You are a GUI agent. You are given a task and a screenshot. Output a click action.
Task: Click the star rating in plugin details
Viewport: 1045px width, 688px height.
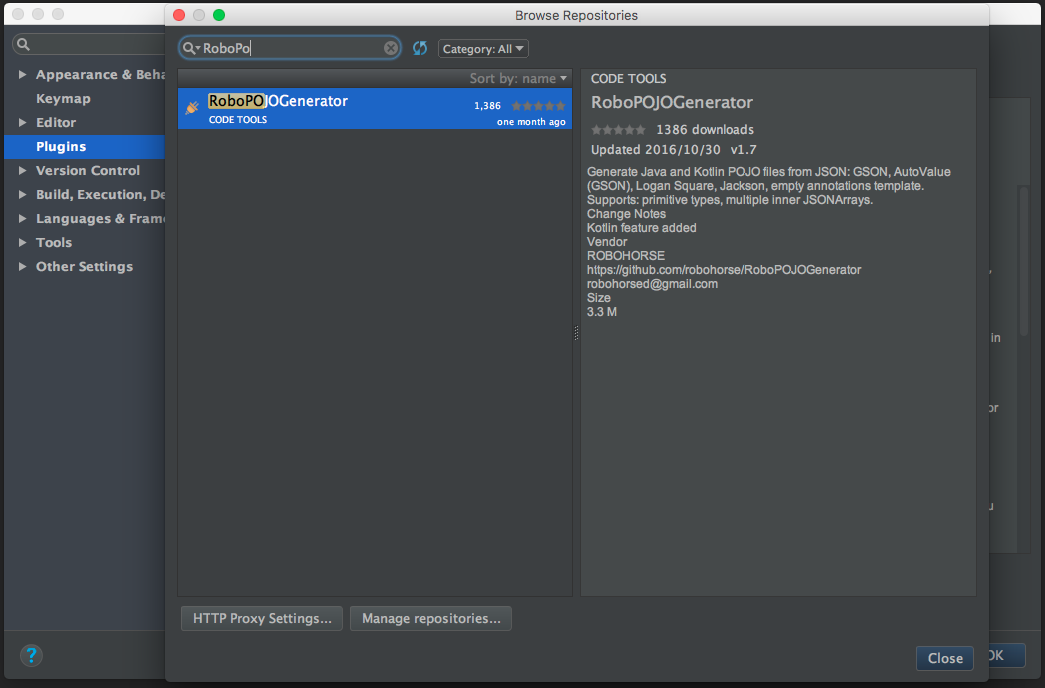tap(618, 129)
